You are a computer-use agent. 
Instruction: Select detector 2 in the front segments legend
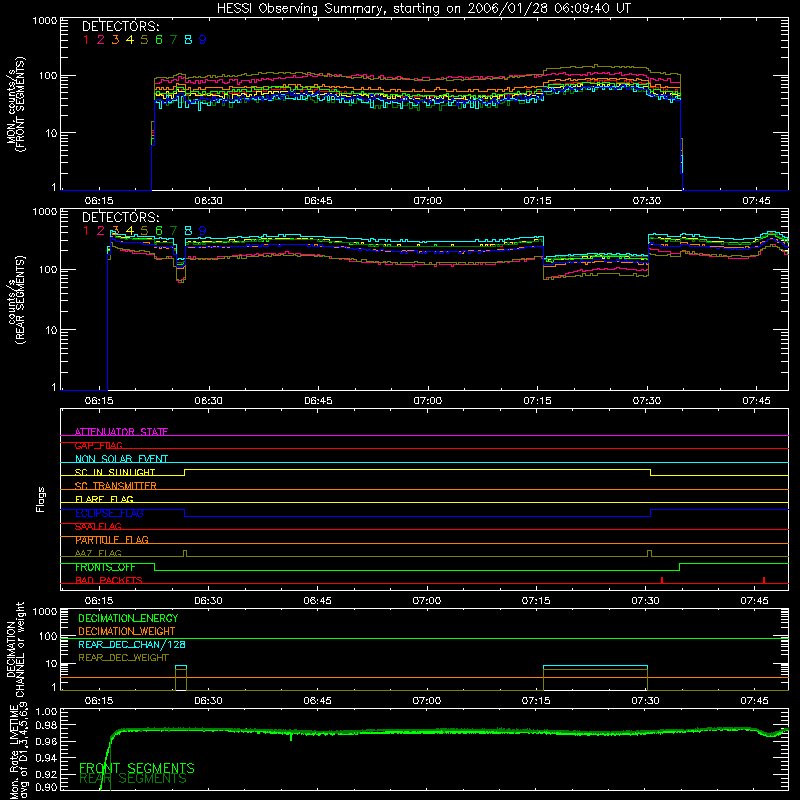[101, 40]
